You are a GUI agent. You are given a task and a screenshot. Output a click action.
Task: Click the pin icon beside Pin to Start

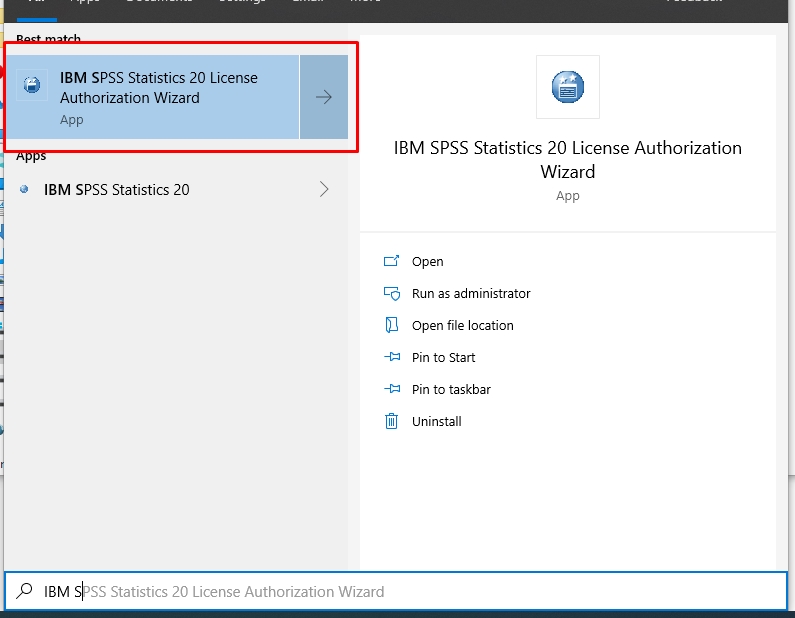(391, 357)
